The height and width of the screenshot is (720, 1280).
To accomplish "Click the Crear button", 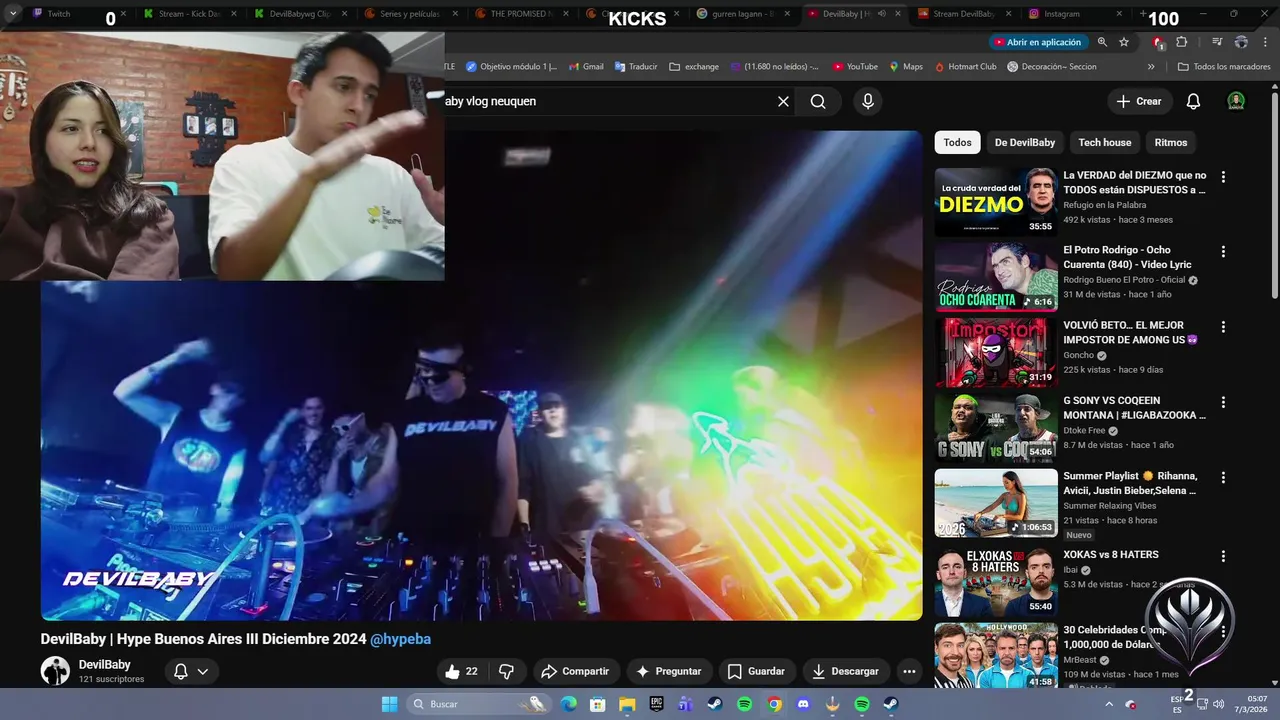I will point(1139,101).
